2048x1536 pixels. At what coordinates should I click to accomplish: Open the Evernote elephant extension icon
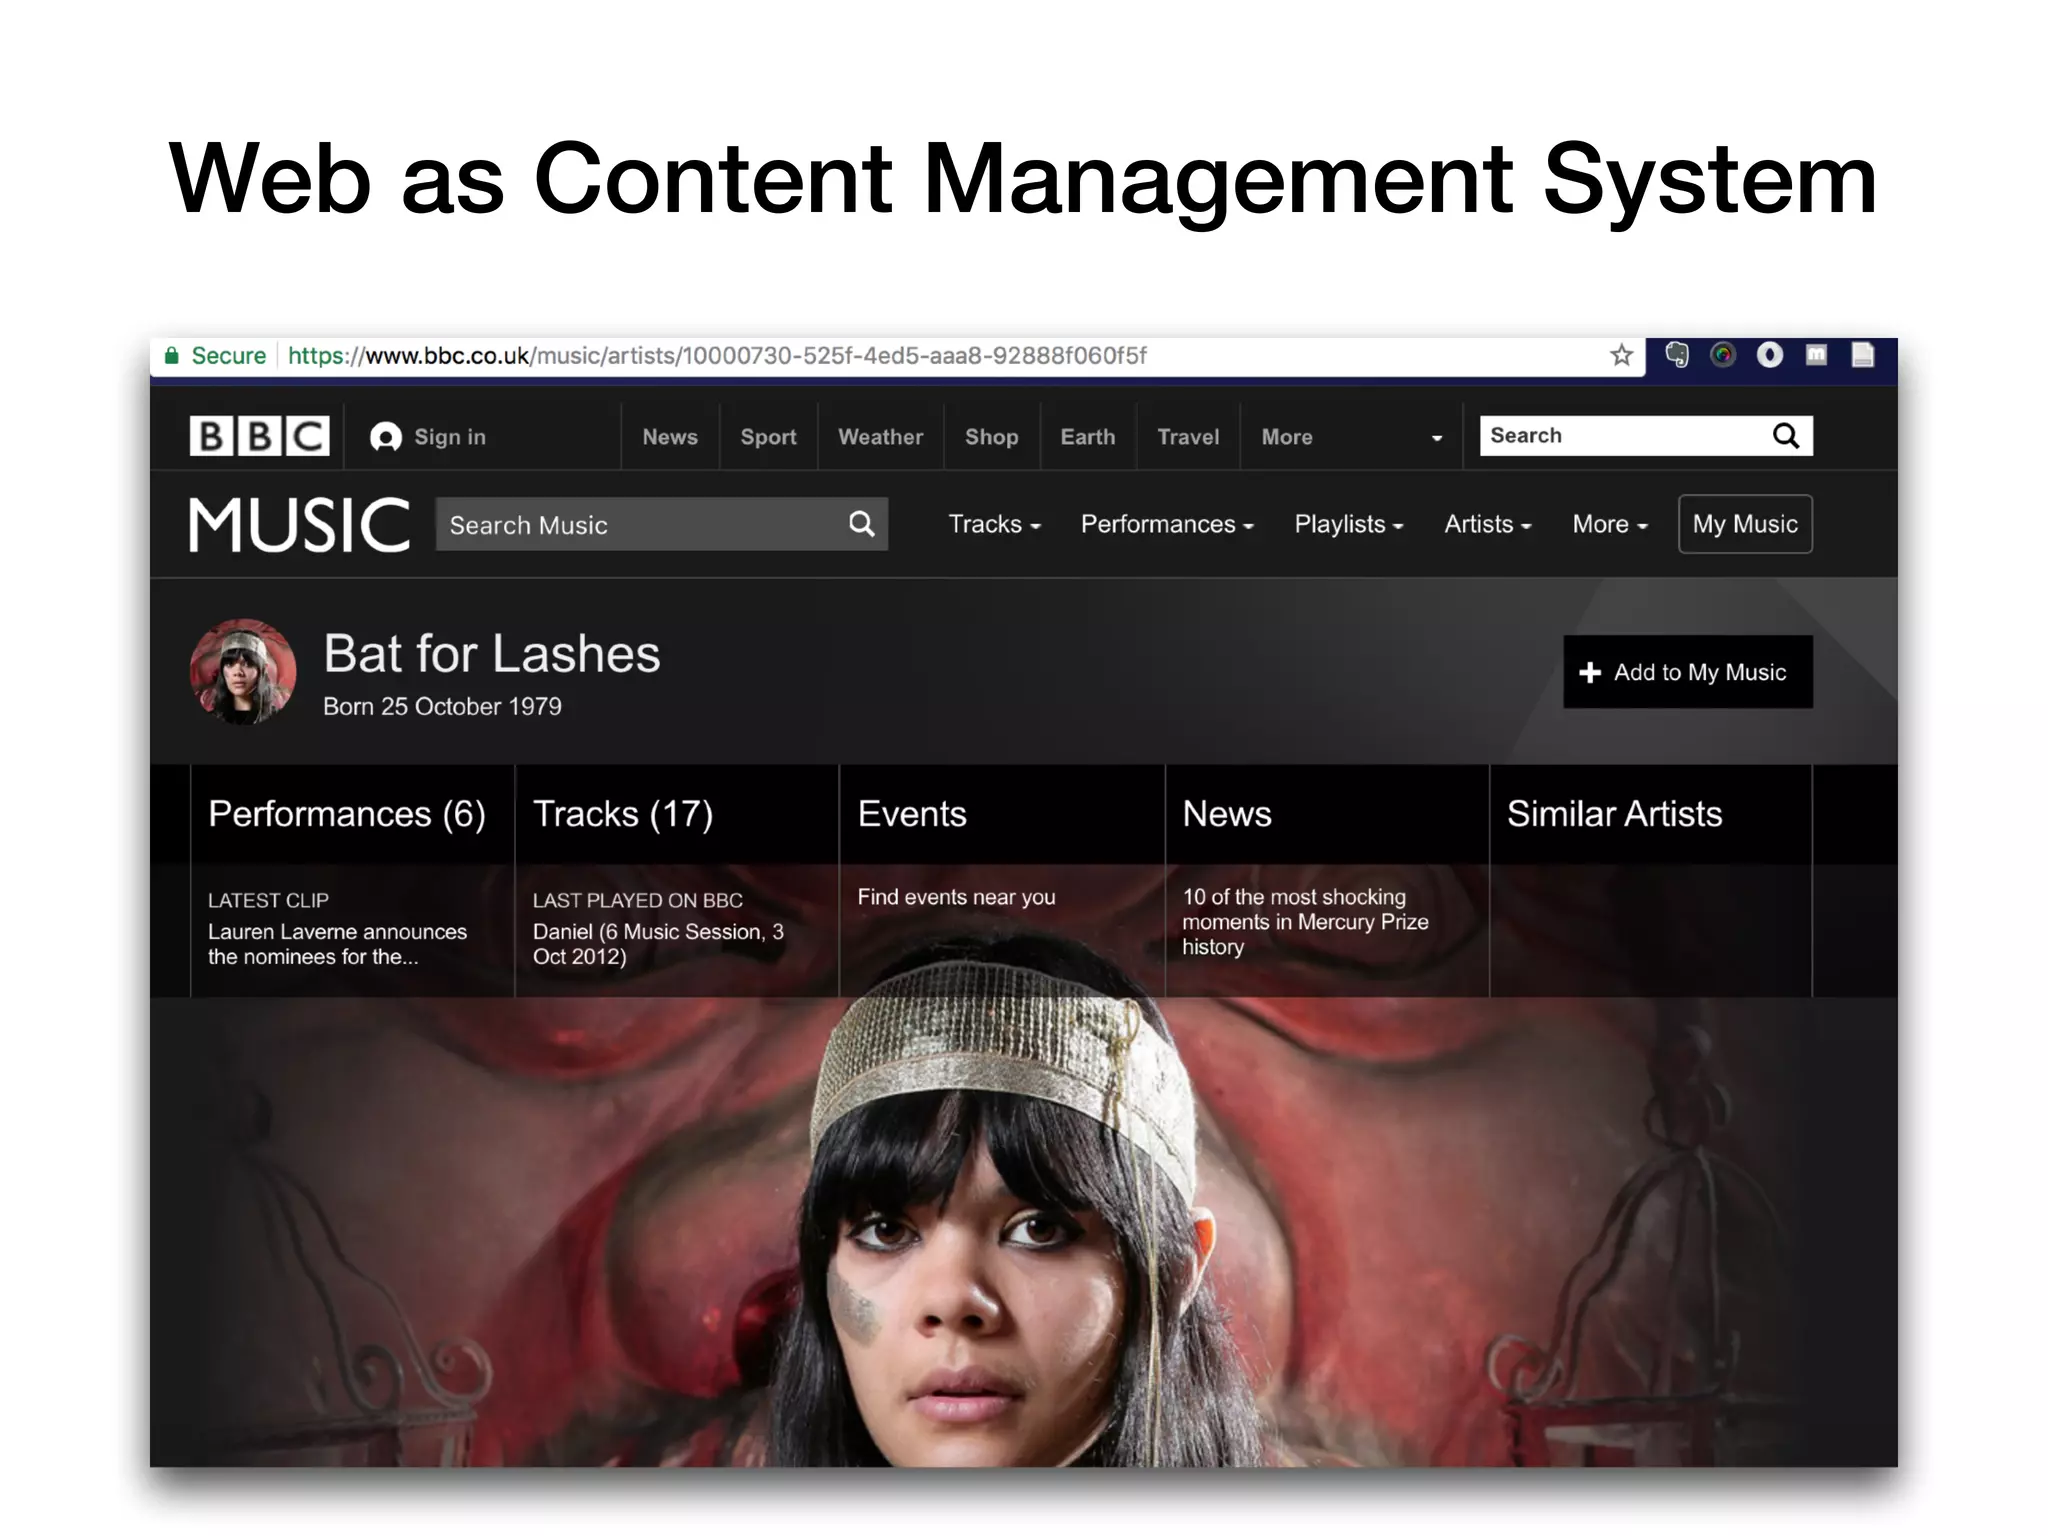(1677, 355)
